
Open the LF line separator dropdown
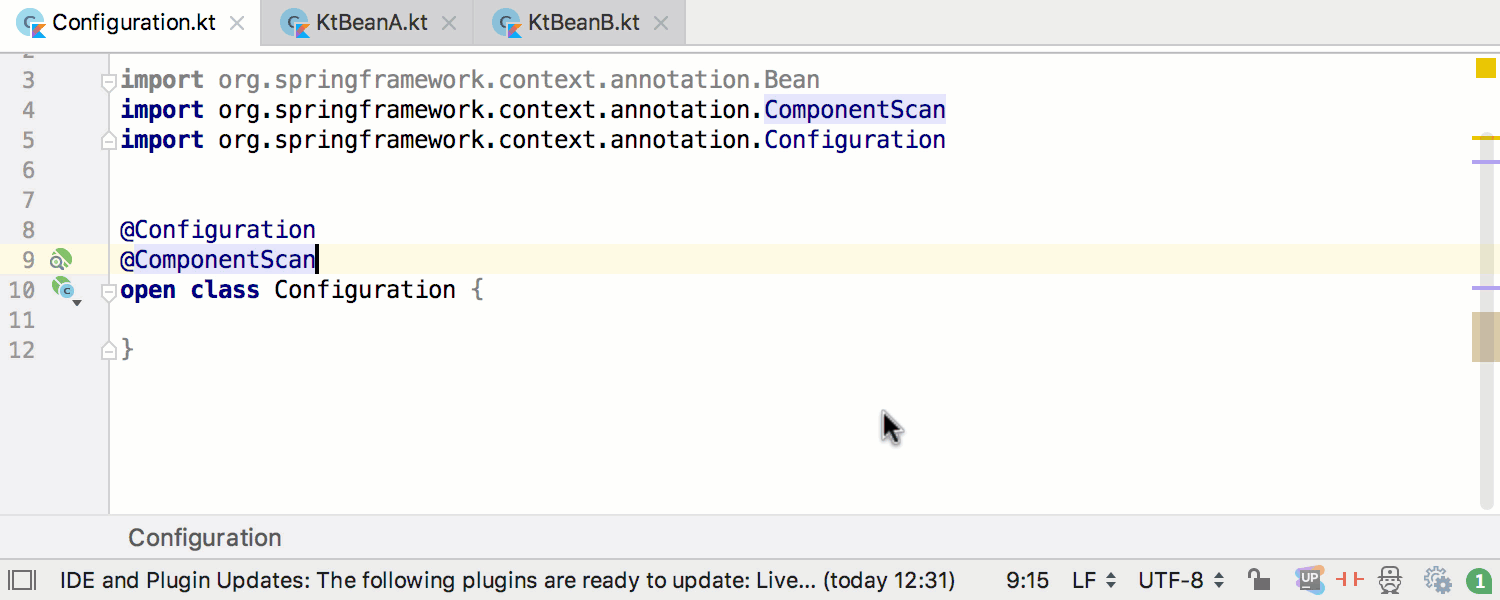[x=1094, y=580]
